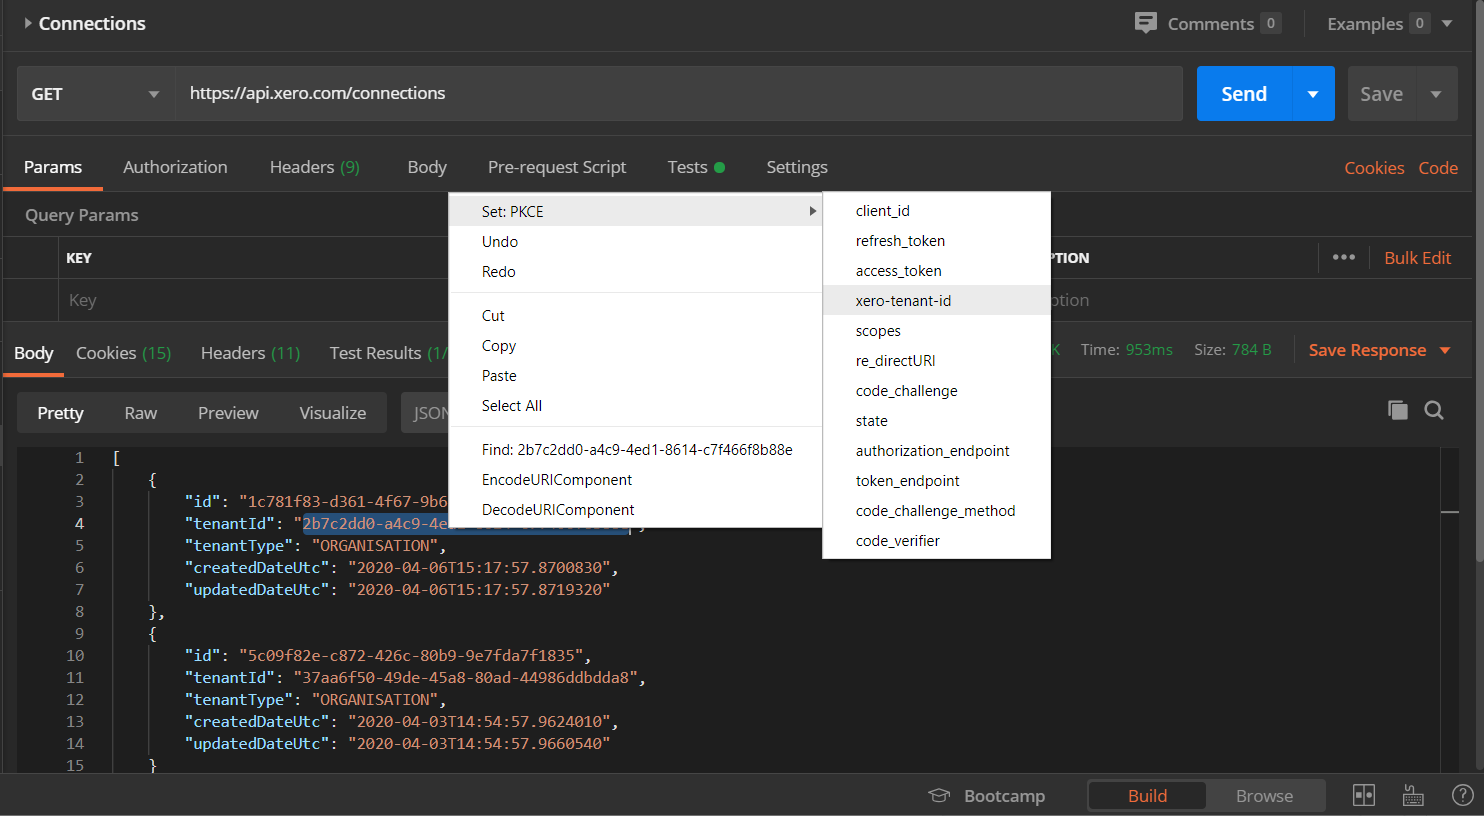Open Save Response dropdown arrow

click(1445, 350)
